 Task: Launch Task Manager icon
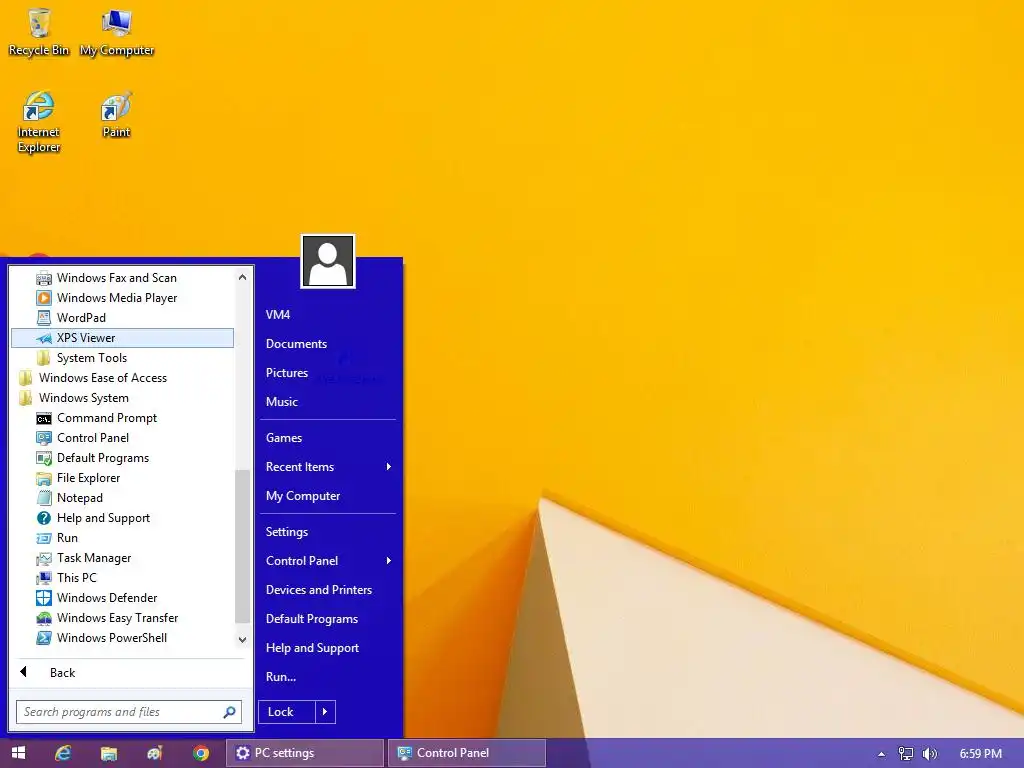pyautogui.click(x=44, y=558)
